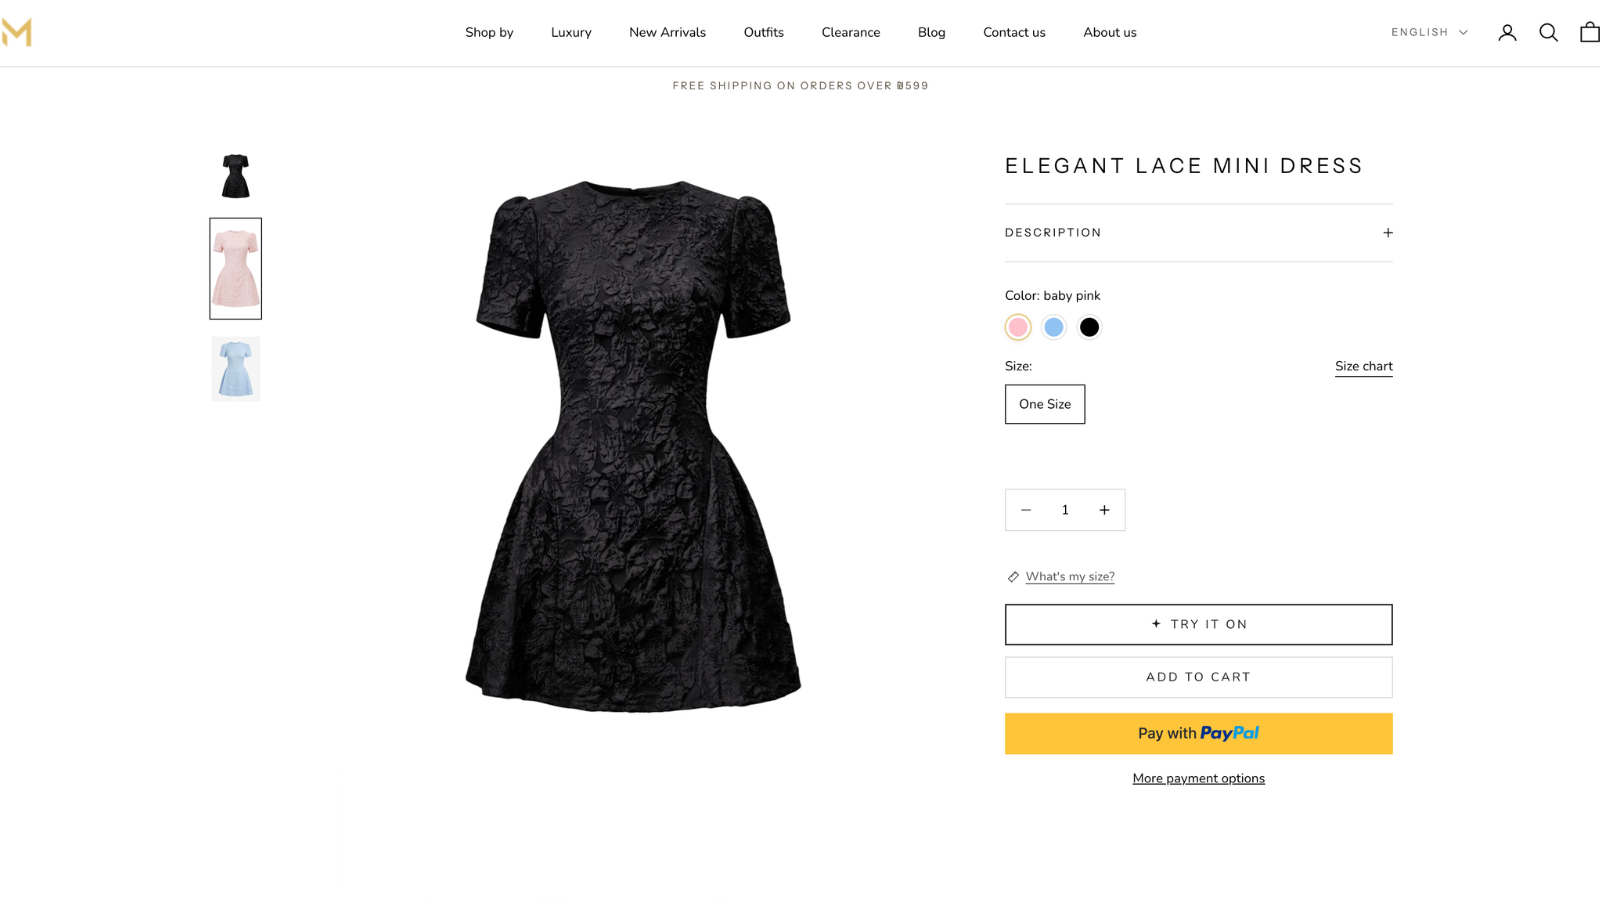Click the ruler icon beside What's my size
This screenshot has height=900, width=1600.
click(x=1013, y=577)
